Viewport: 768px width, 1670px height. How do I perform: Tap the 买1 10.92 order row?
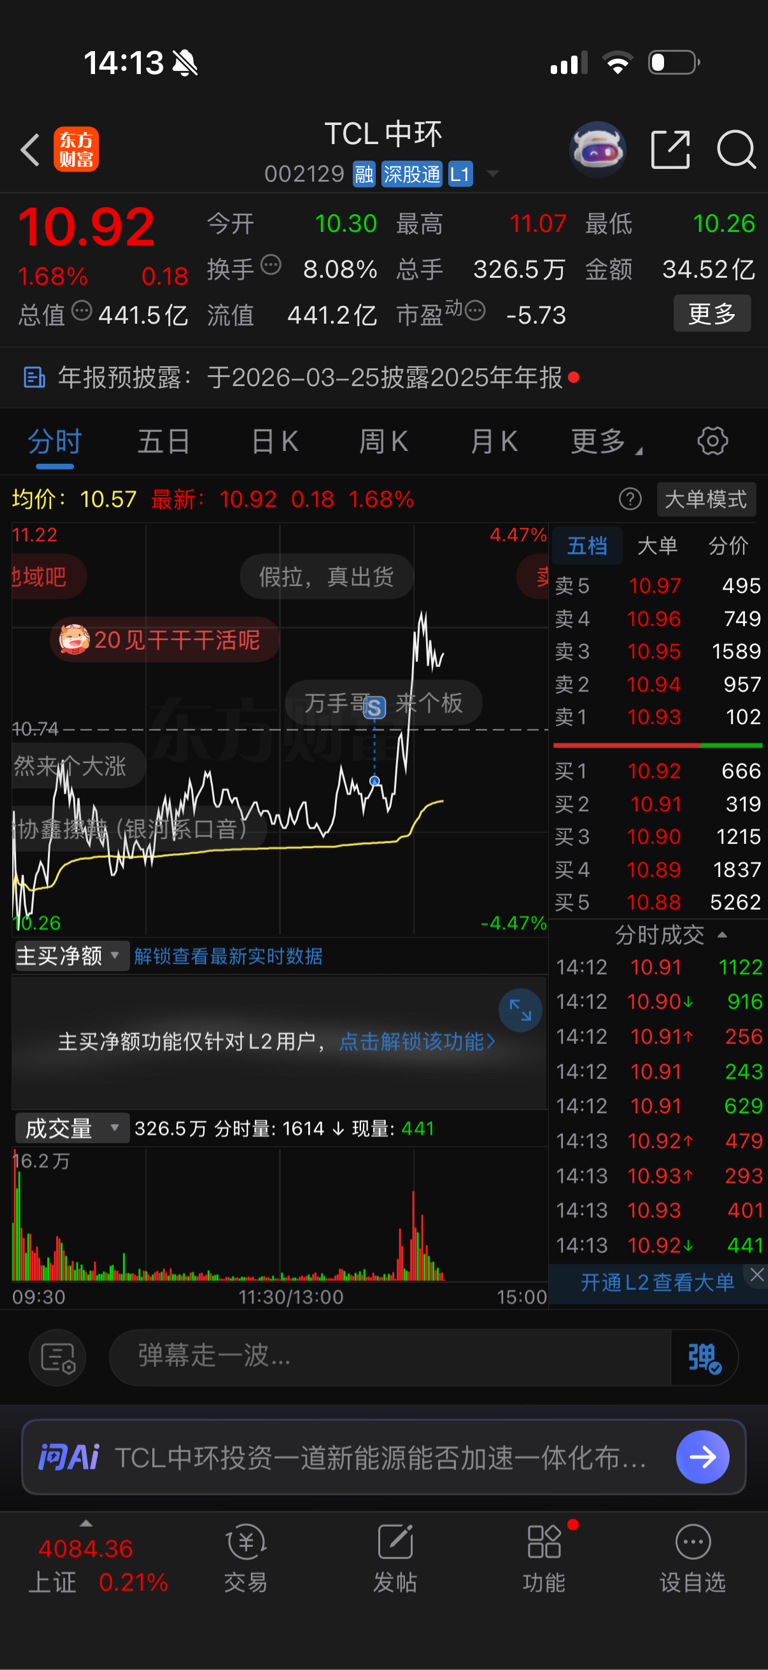pyautogui.click(x=658, y=771)
